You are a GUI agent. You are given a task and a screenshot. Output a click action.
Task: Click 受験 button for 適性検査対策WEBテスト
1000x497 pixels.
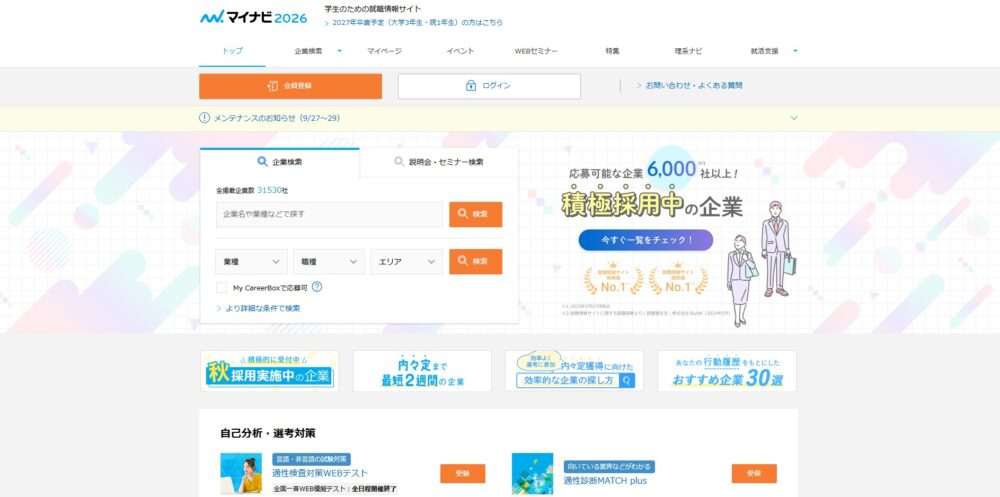pyautogui.click(x=462, y=473)
